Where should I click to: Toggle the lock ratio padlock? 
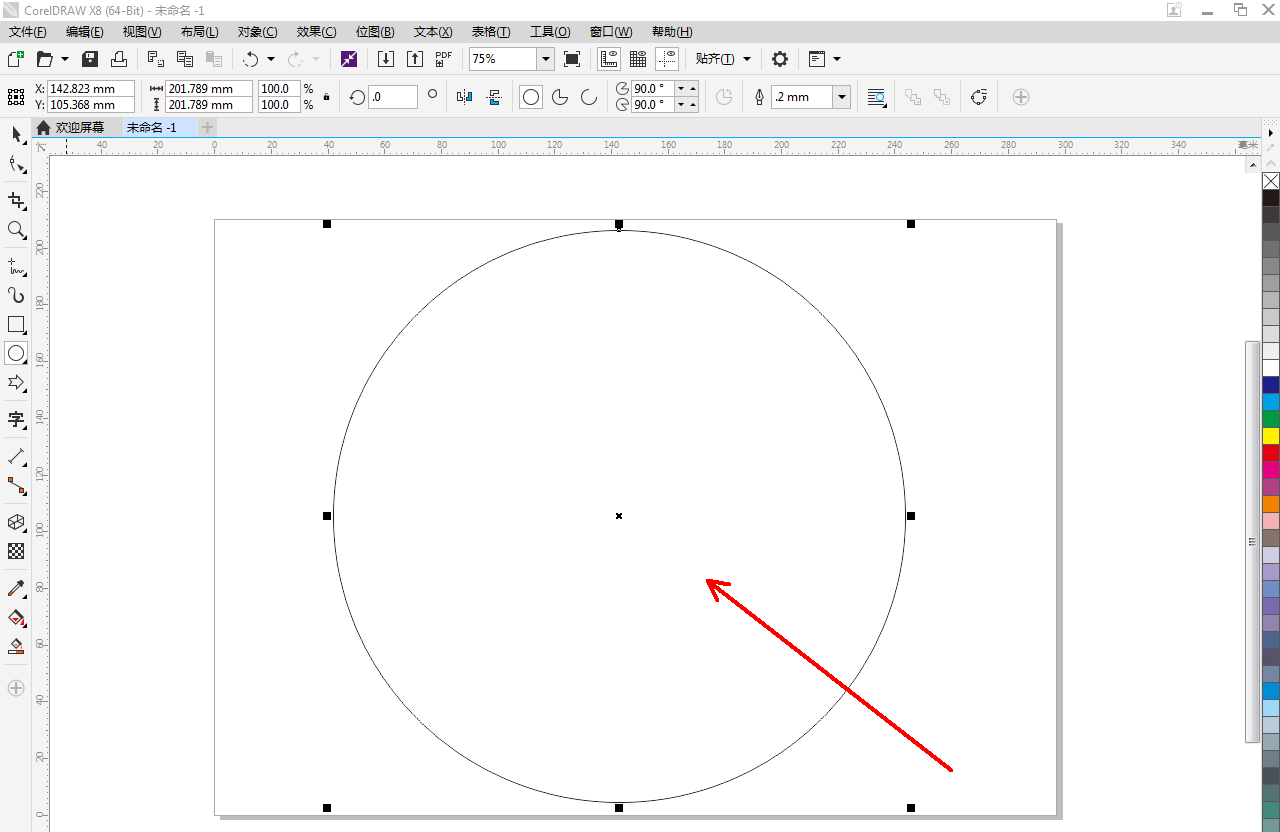326,97
